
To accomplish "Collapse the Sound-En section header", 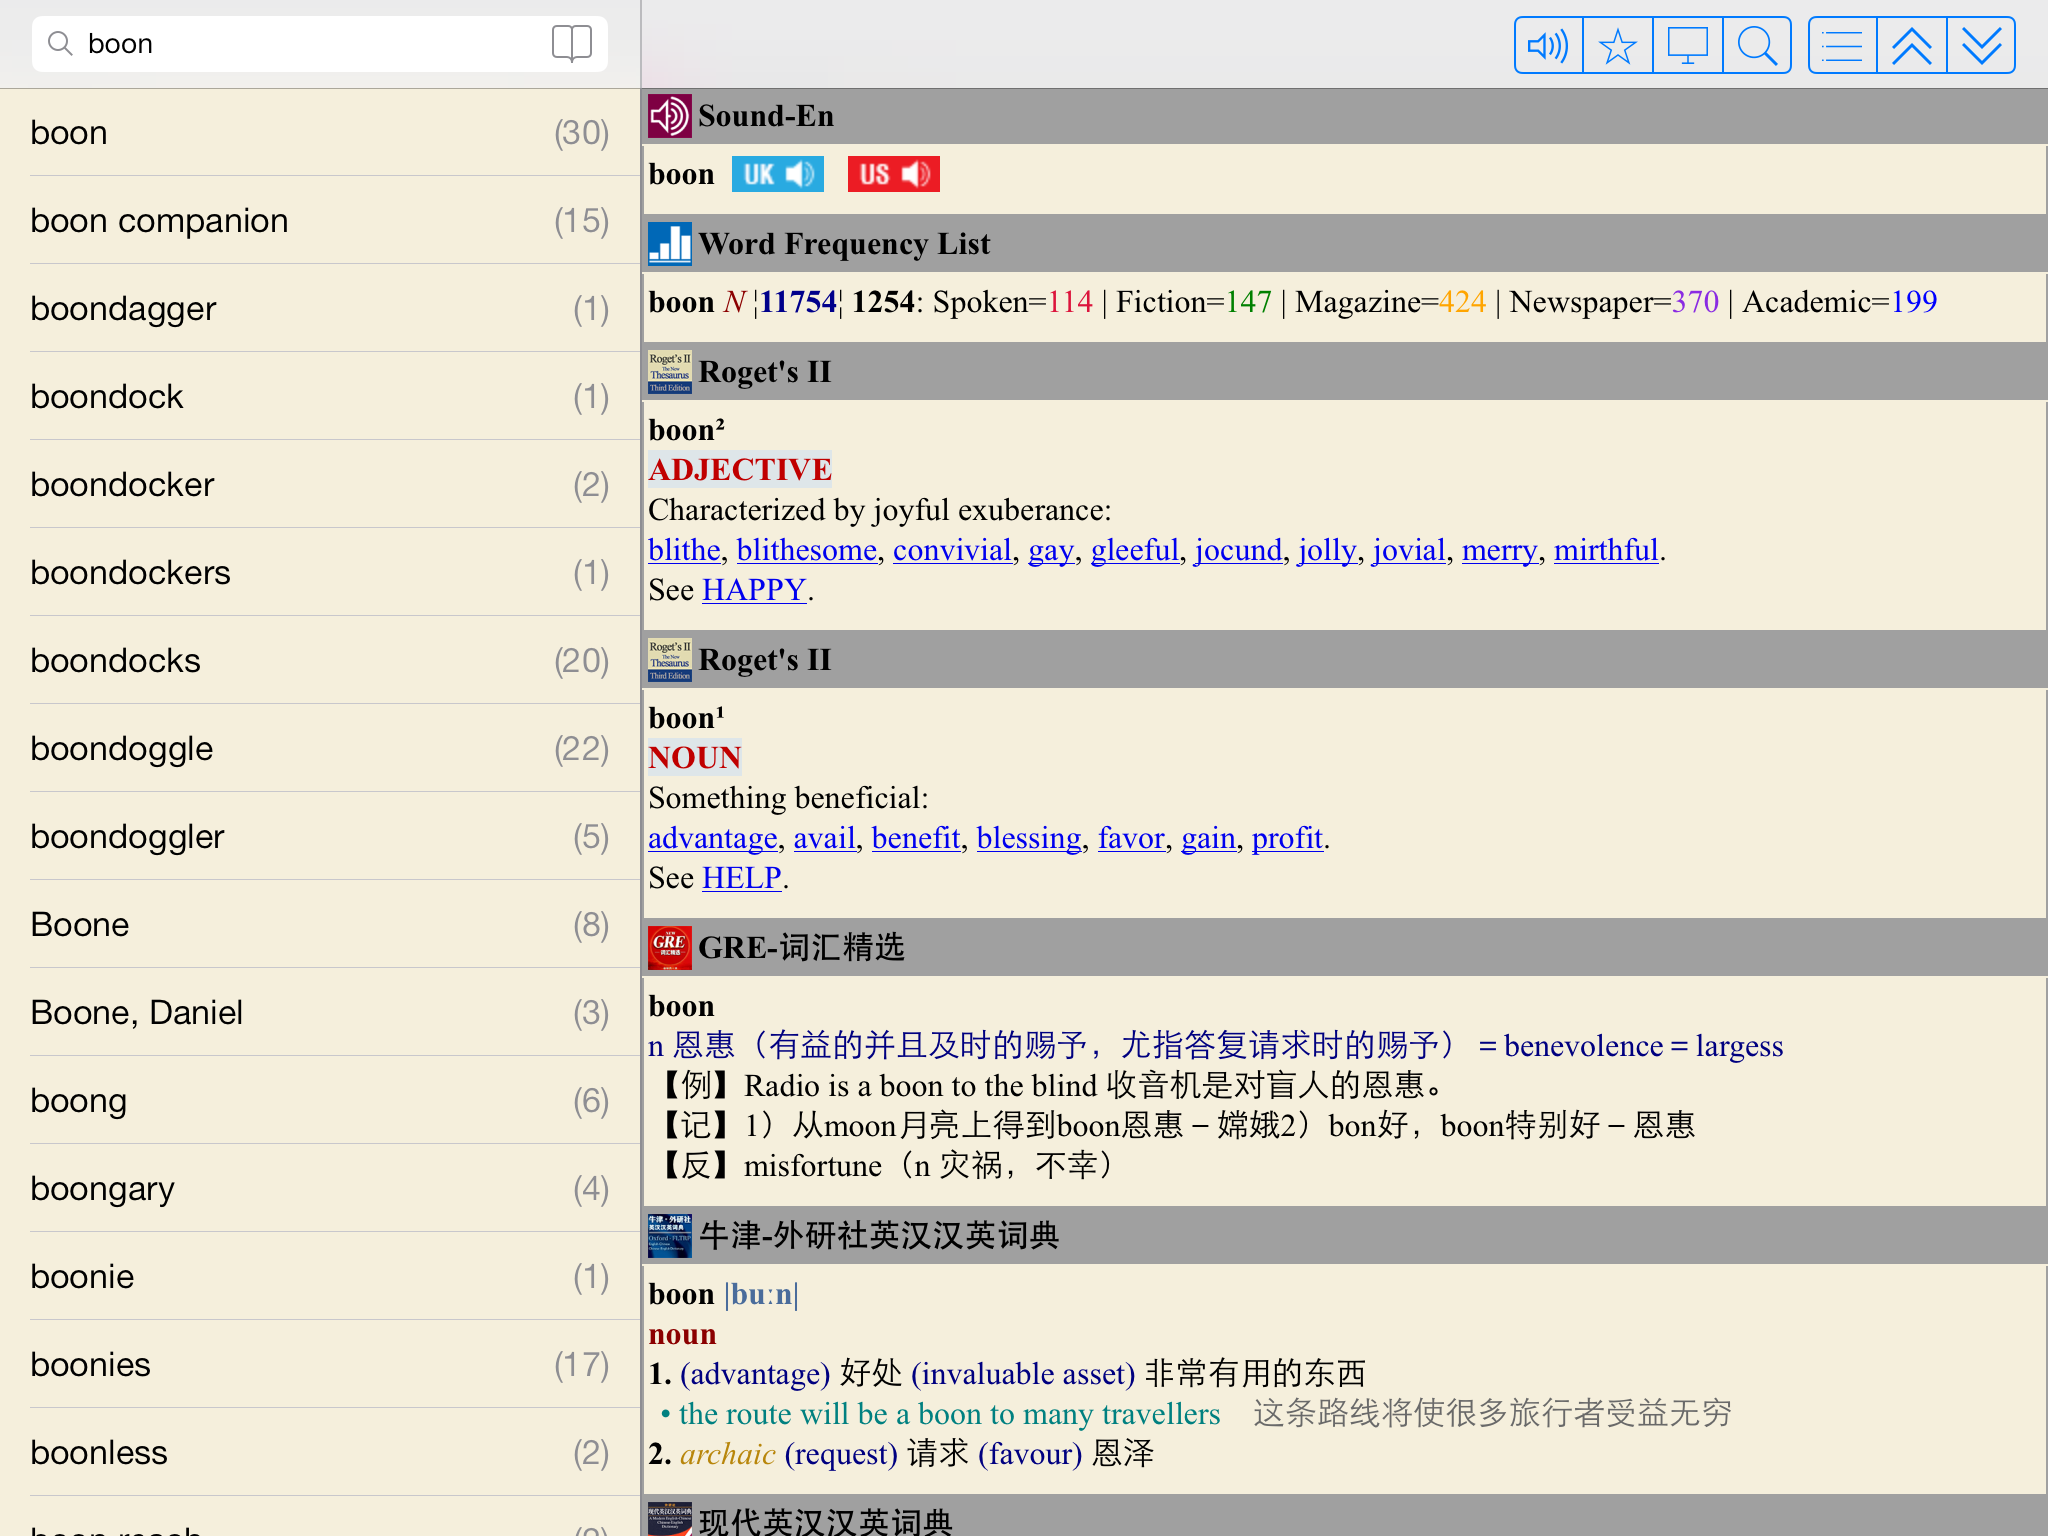I will pos(1345,116).
